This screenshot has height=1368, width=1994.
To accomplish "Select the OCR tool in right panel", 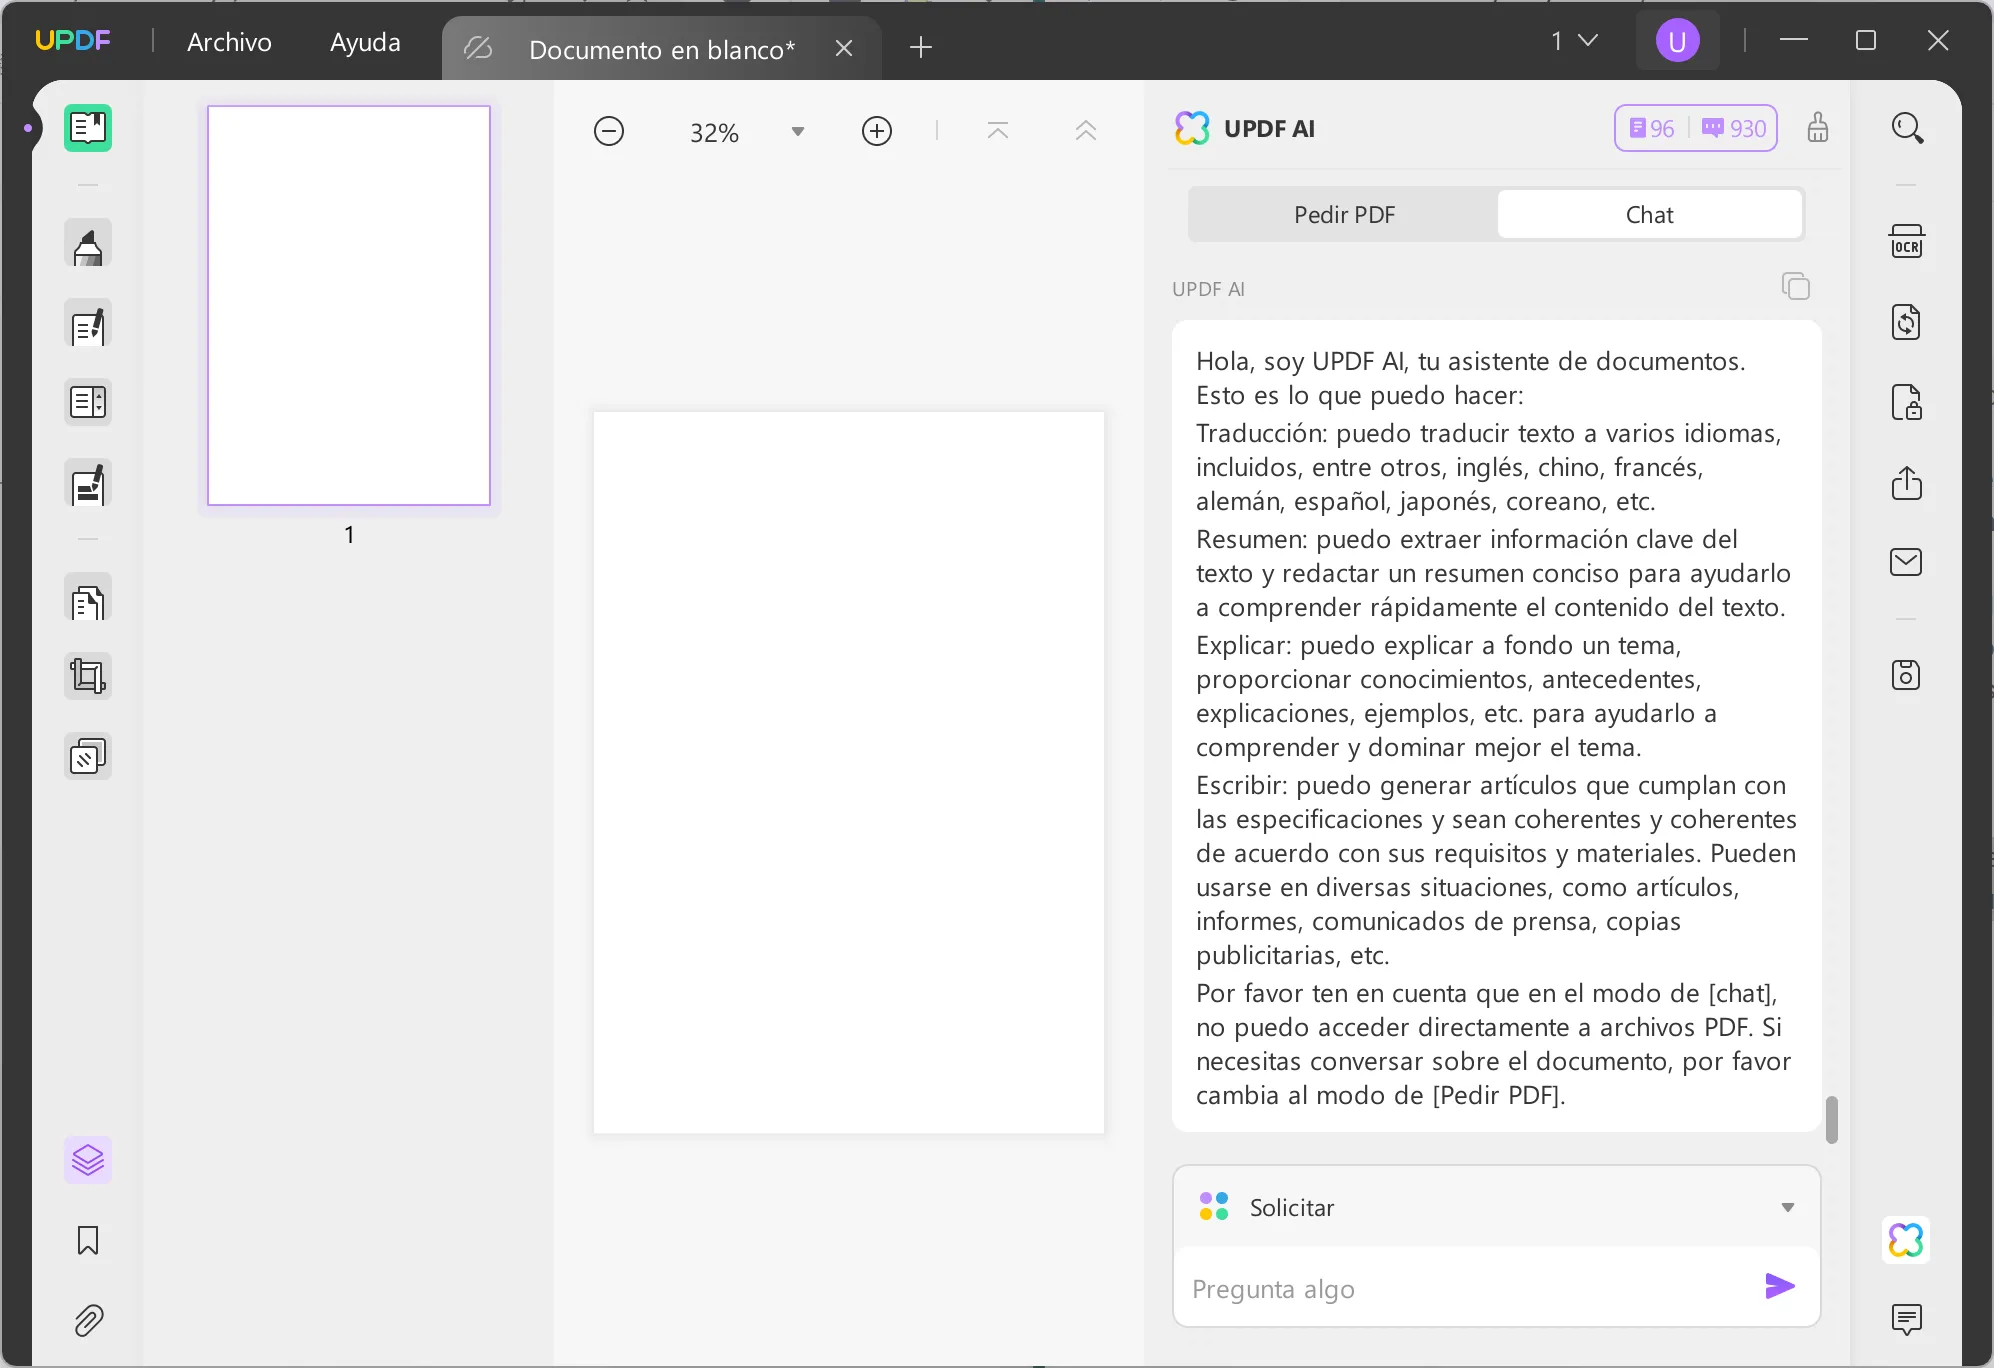I will [1906, 241].
